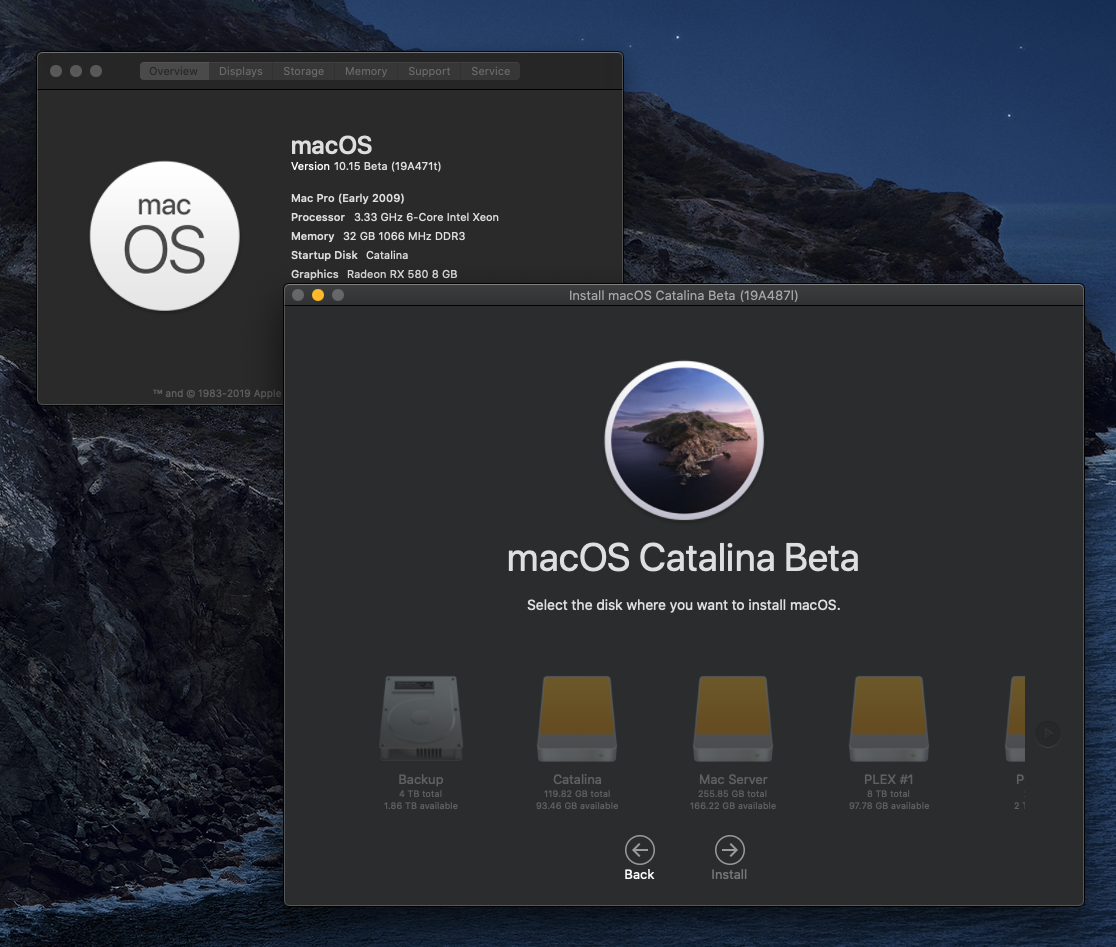This screenshot has width=1116, height=947.
Task: Click the 'macOS Catalina Beta' heading
Action: click(683, 558)
